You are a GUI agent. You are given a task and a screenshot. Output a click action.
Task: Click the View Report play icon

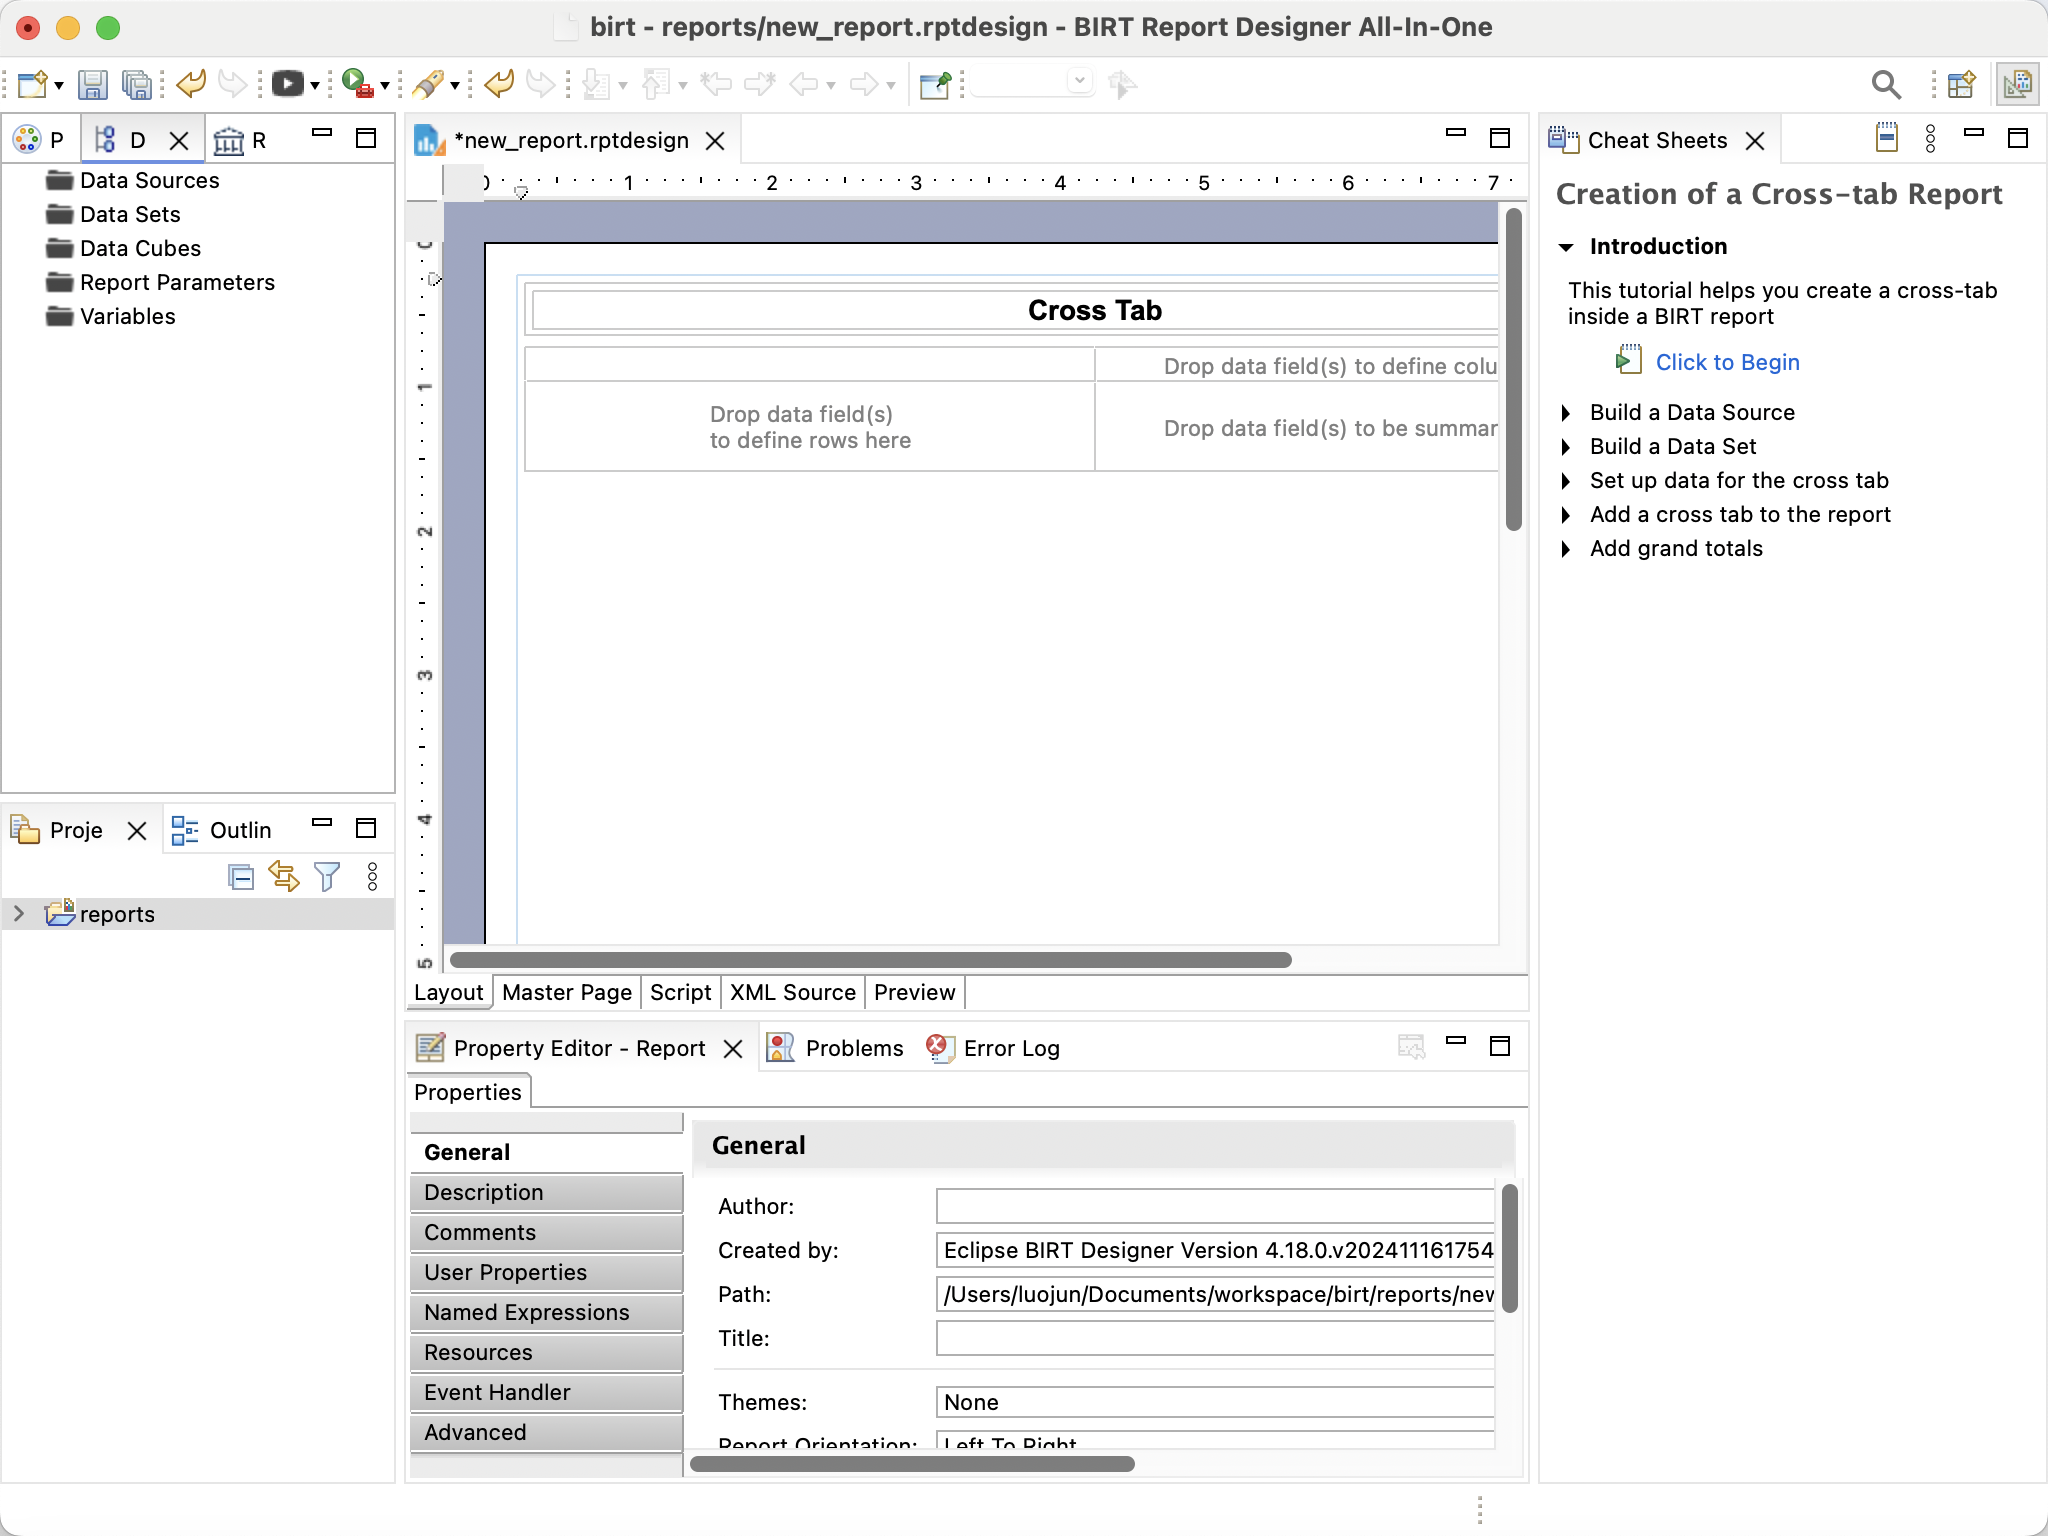click(288, 84)
